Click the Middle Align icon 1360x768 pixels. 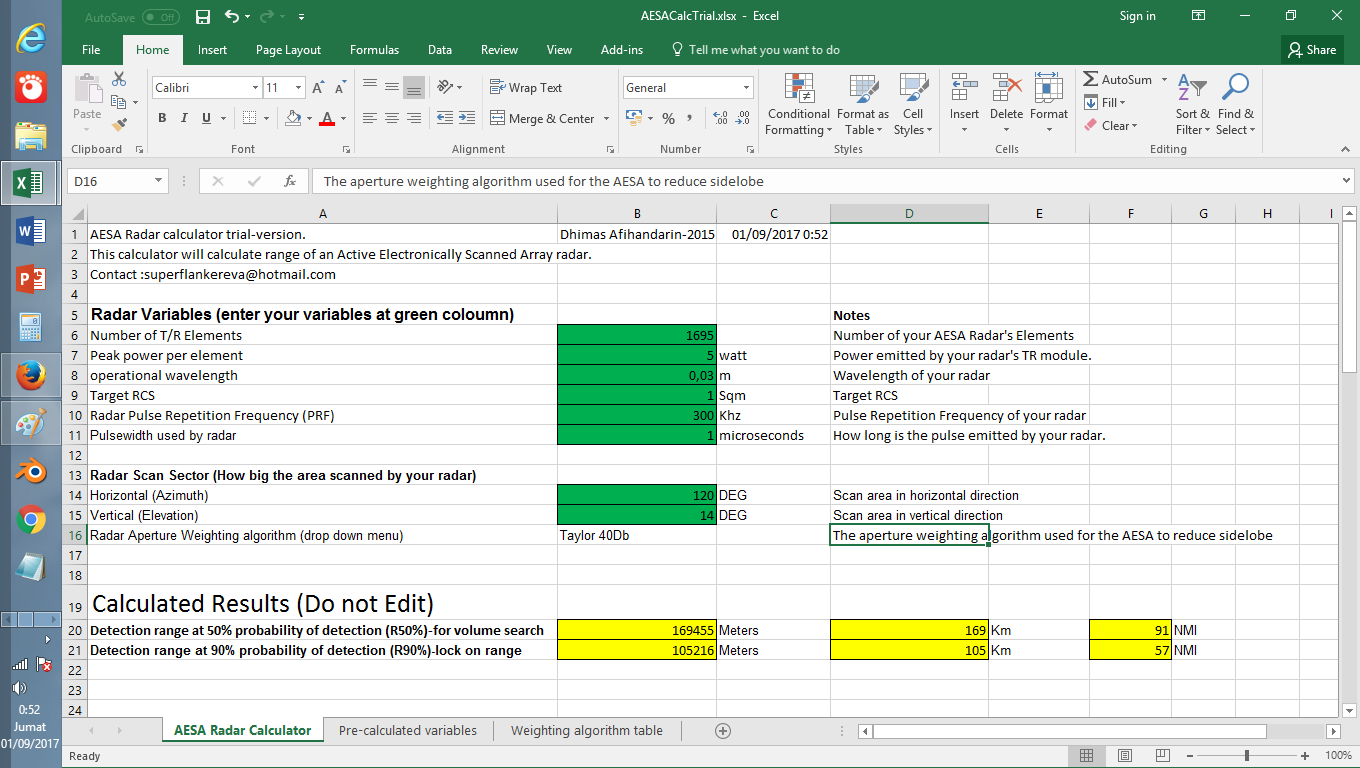391,87
